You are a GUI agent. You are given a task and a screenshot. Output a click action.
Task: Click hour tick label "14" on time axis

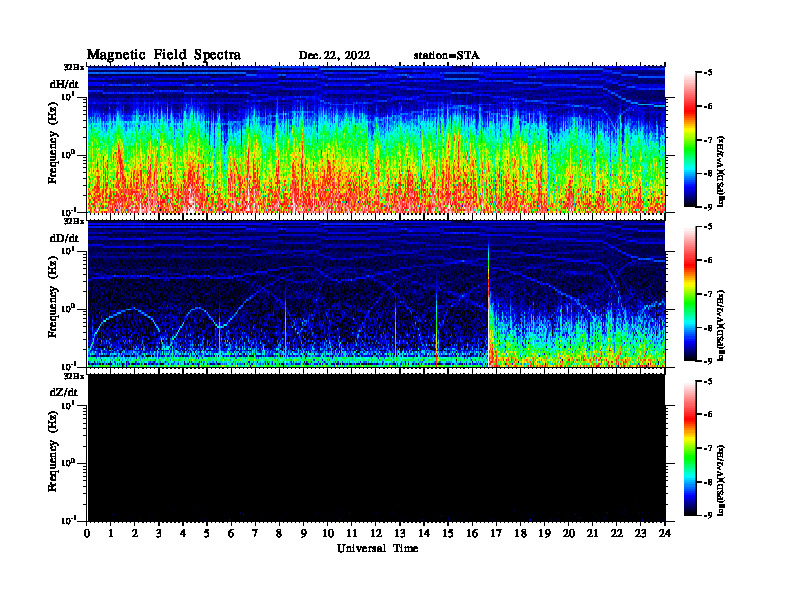click(424, 534)
